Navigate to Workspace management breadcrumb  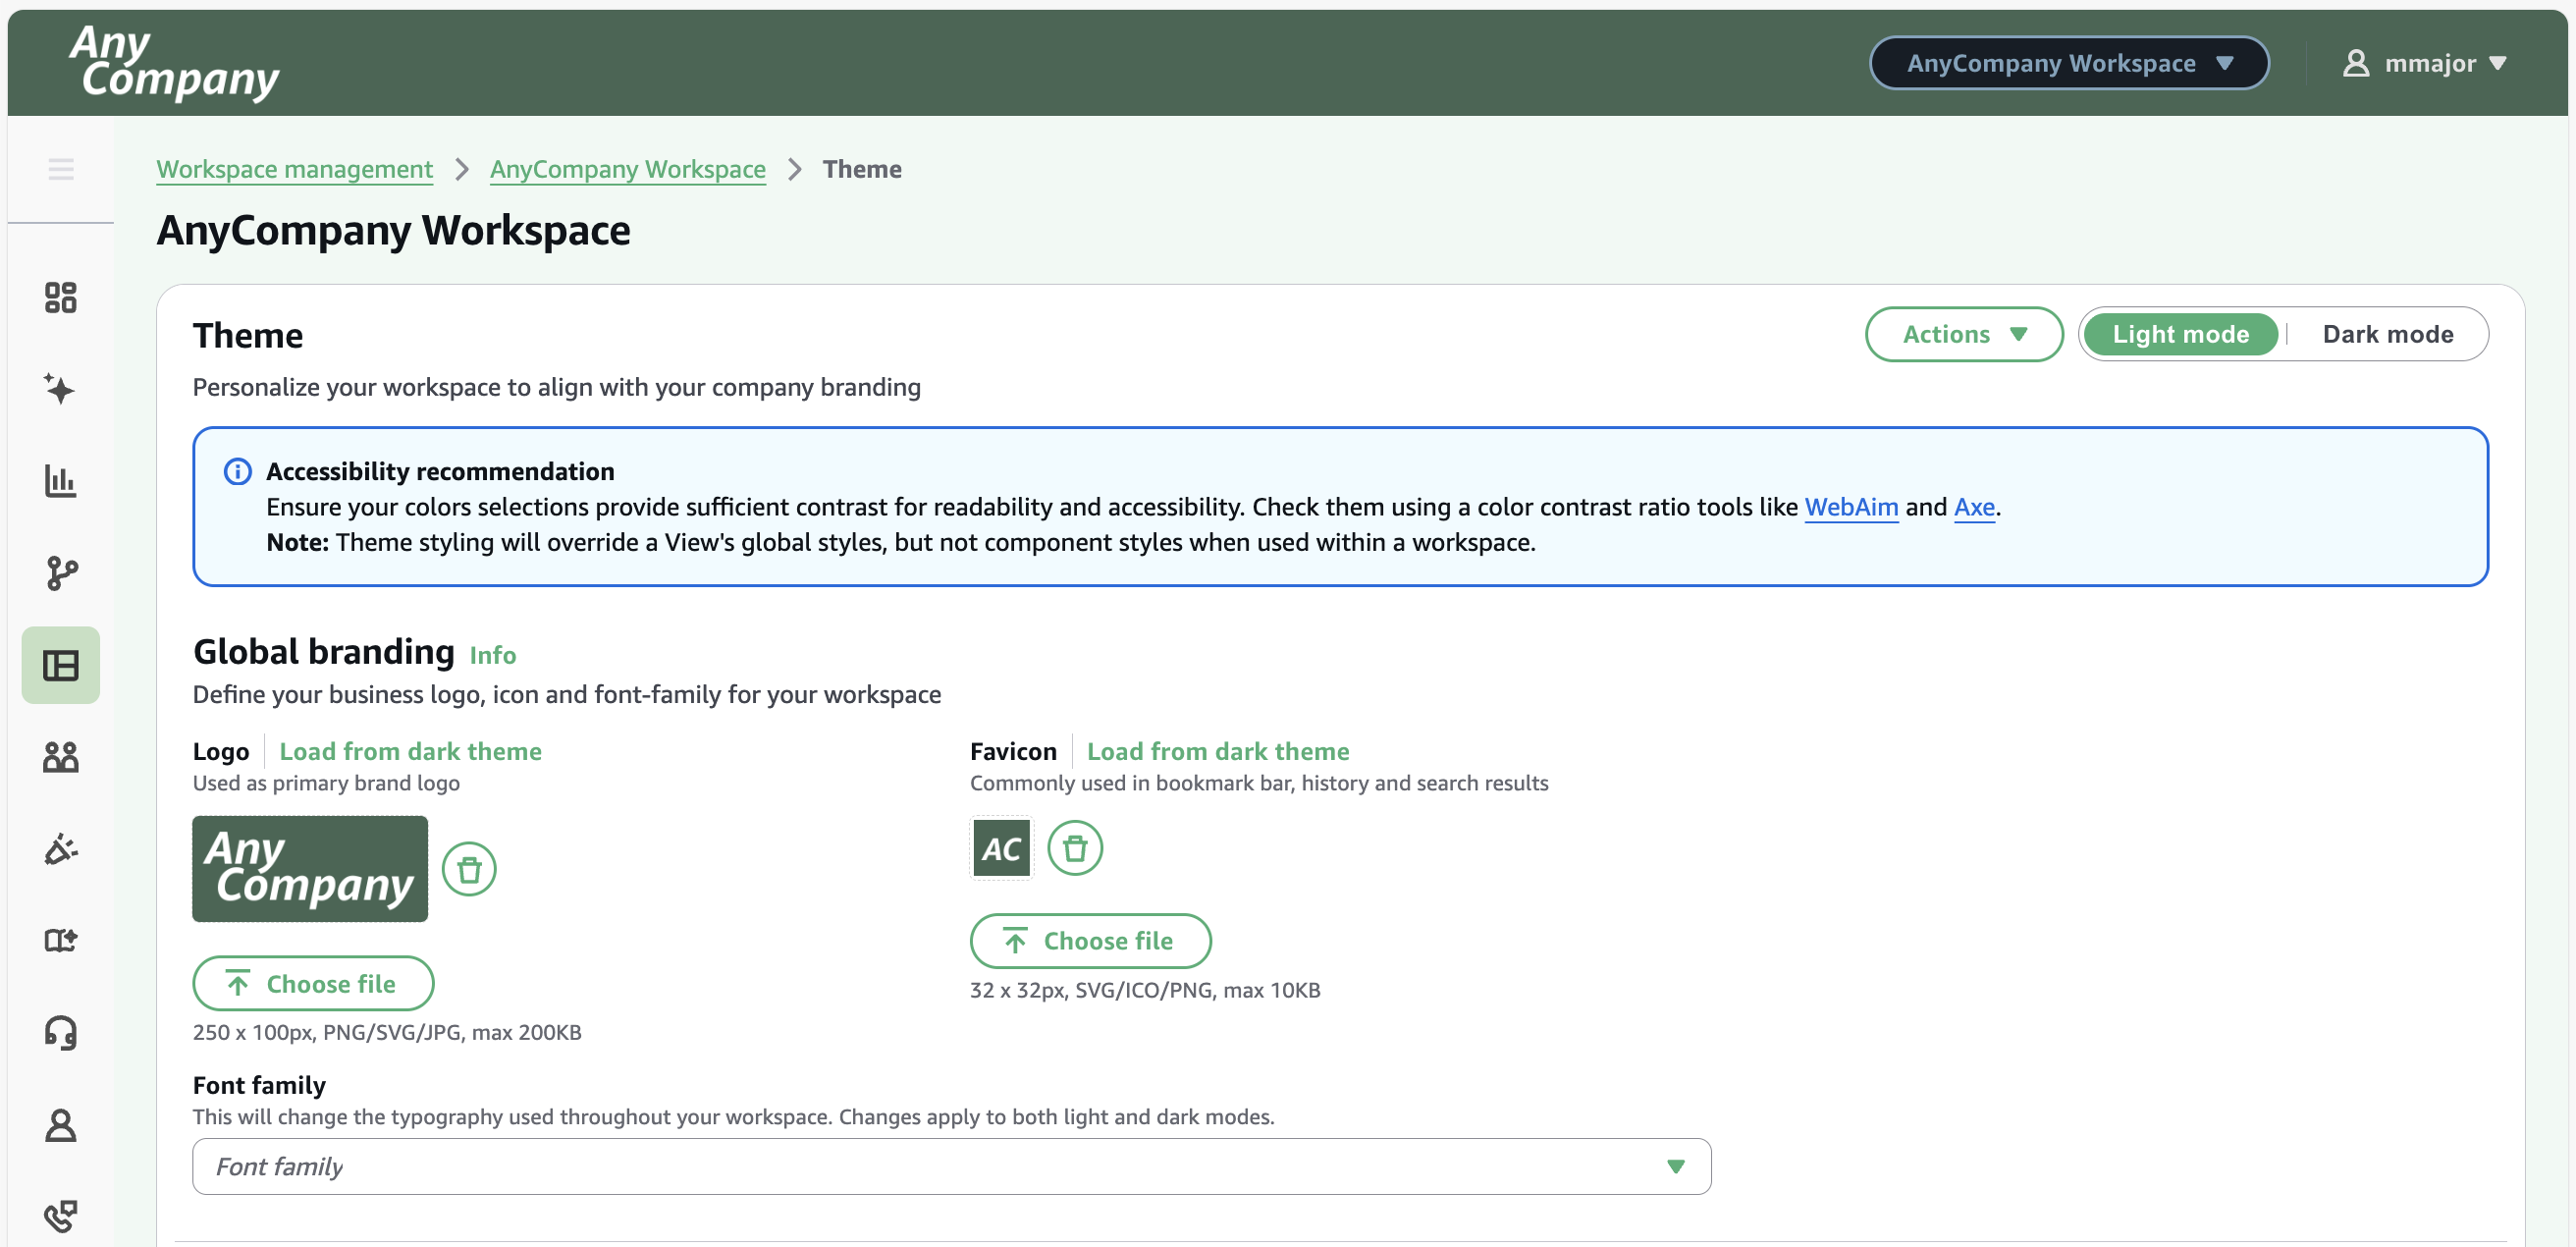click(294, 169)
